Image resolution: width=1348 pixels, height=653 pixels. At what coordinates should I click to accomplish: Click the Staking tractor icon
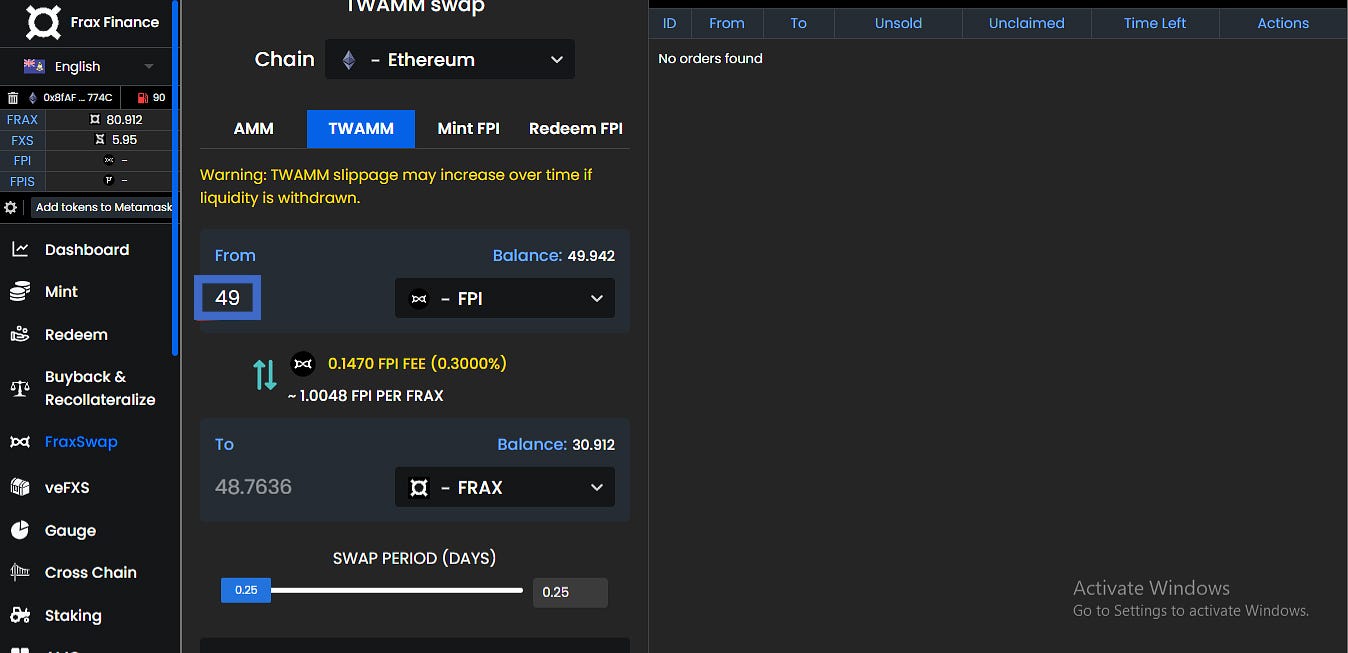click(x=20, y=615)
